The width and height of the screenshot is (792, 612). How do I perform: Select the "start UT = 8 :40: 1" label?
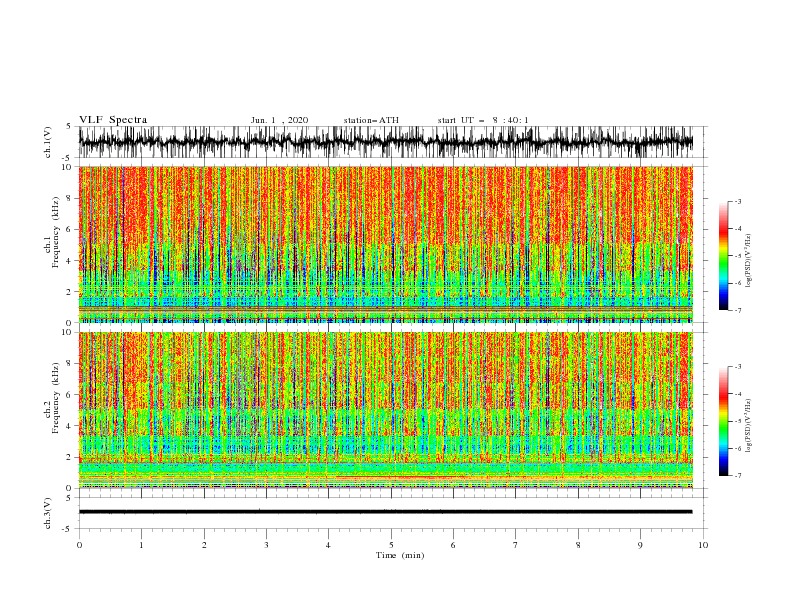pyautogui.click(x=483, y=120)
